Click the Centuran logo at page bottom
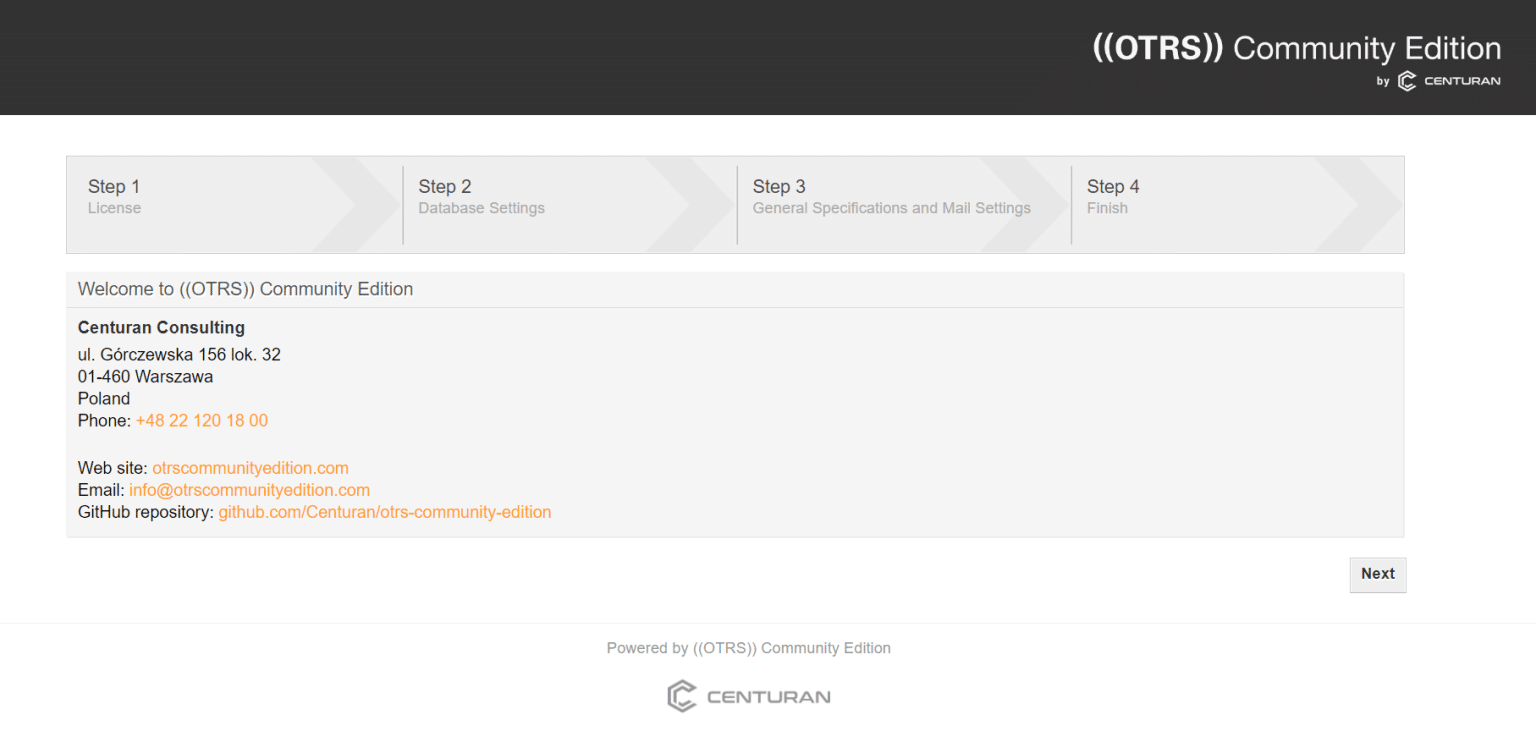Viewport: 1536px width, 737px height. click(x=748, y=694)
